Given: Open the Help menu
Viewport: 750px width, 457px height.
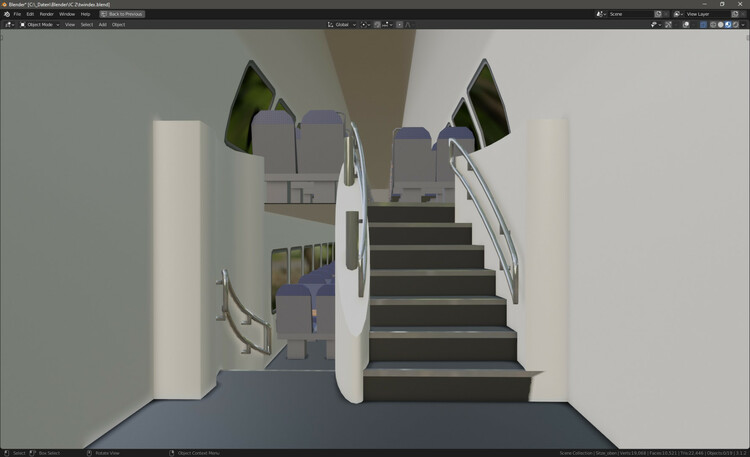Looking at the screenshot, I should (x=85, y=14).
